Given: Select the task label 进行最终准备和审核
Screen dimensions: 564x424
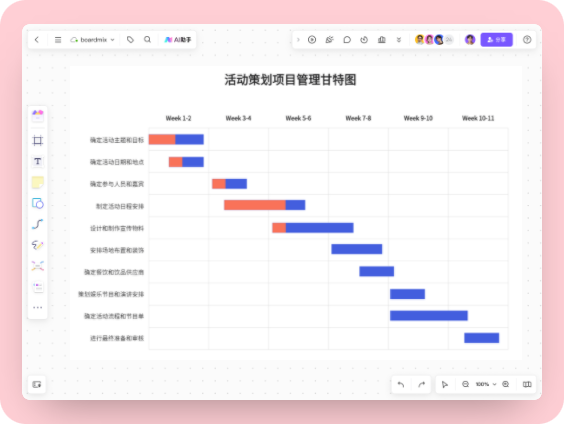Looking at the screenshot, I should pos(117,338).
